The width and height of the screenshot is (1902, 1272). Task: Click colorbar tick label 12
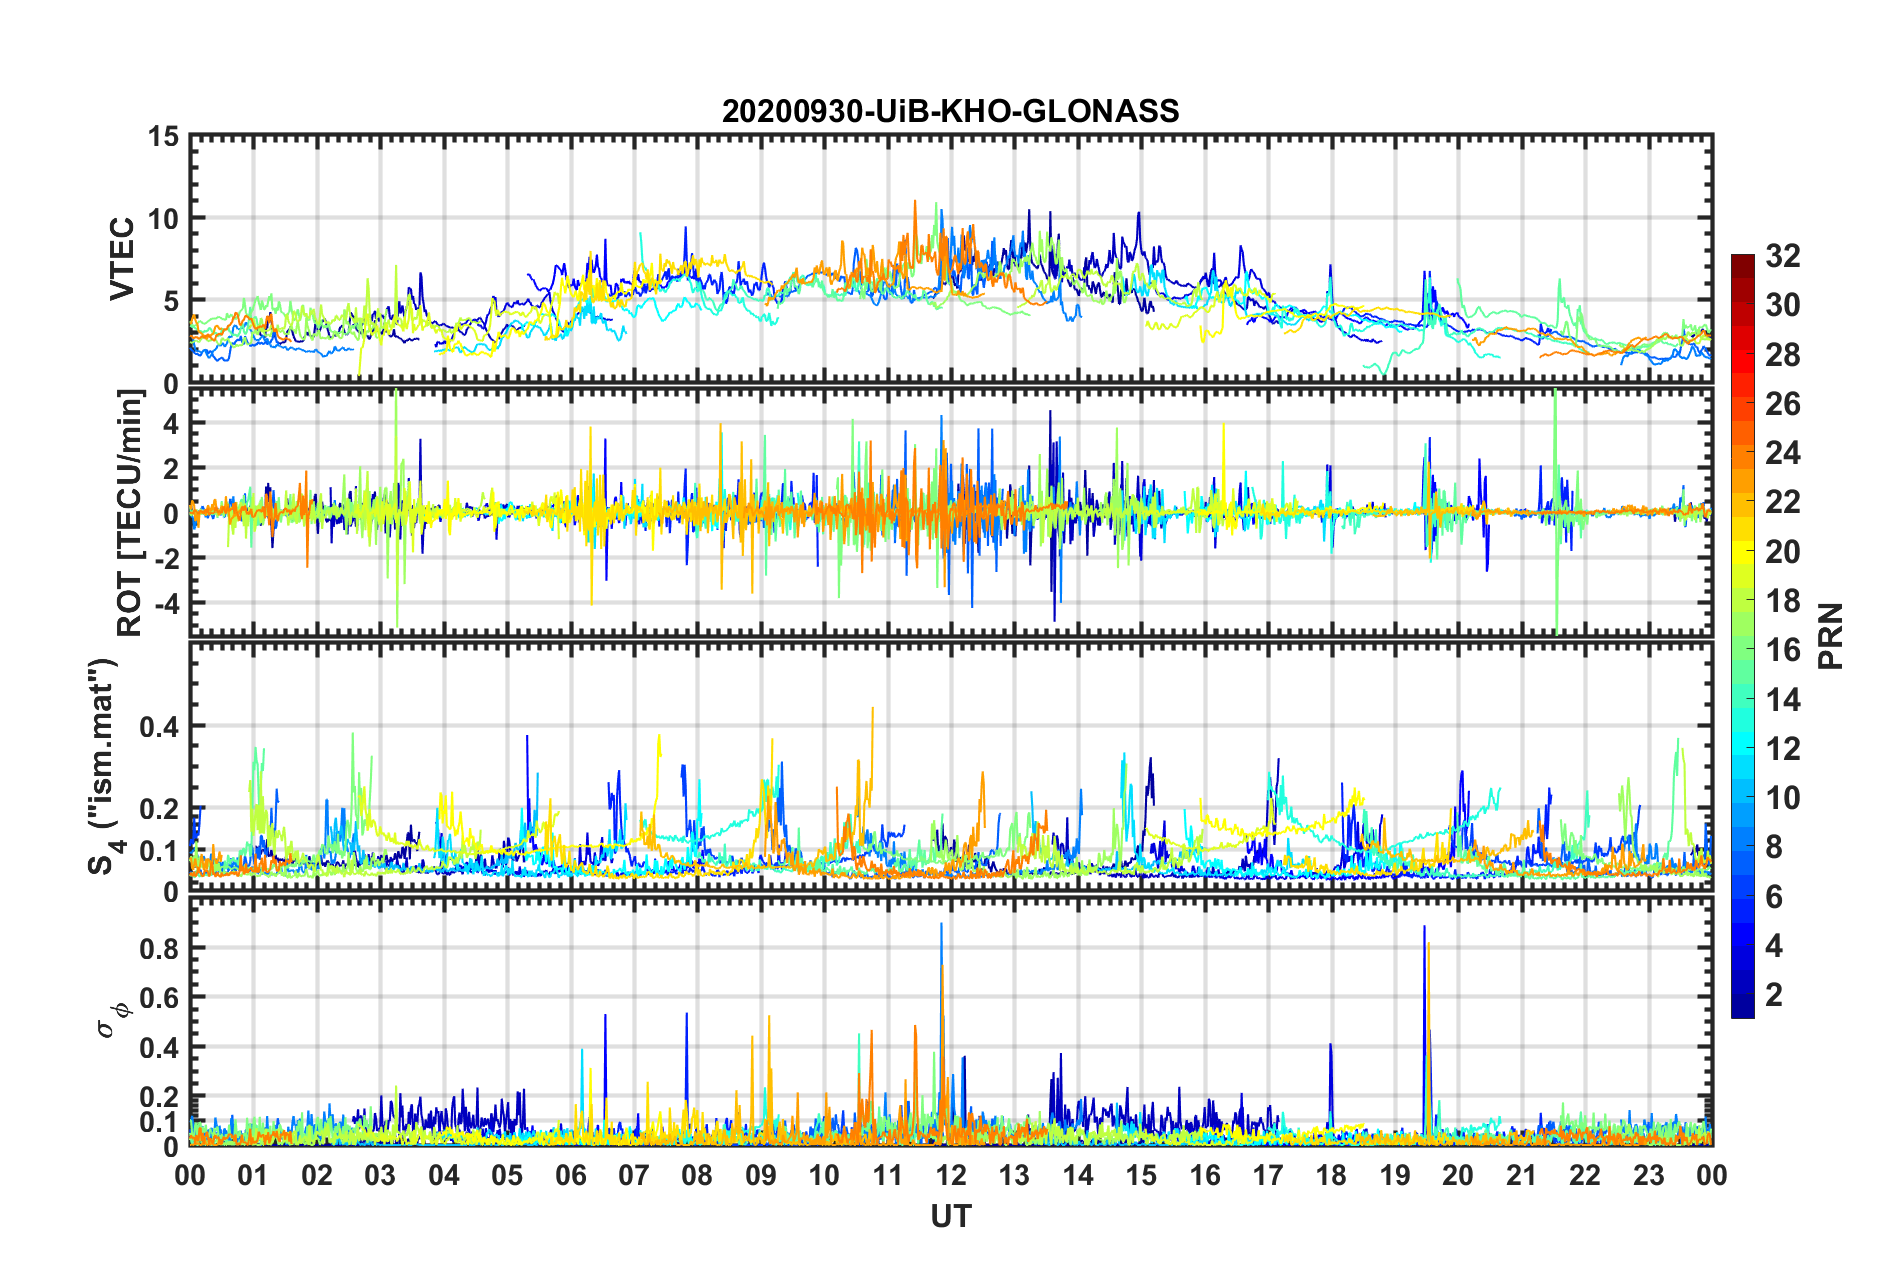point(1782,749)
